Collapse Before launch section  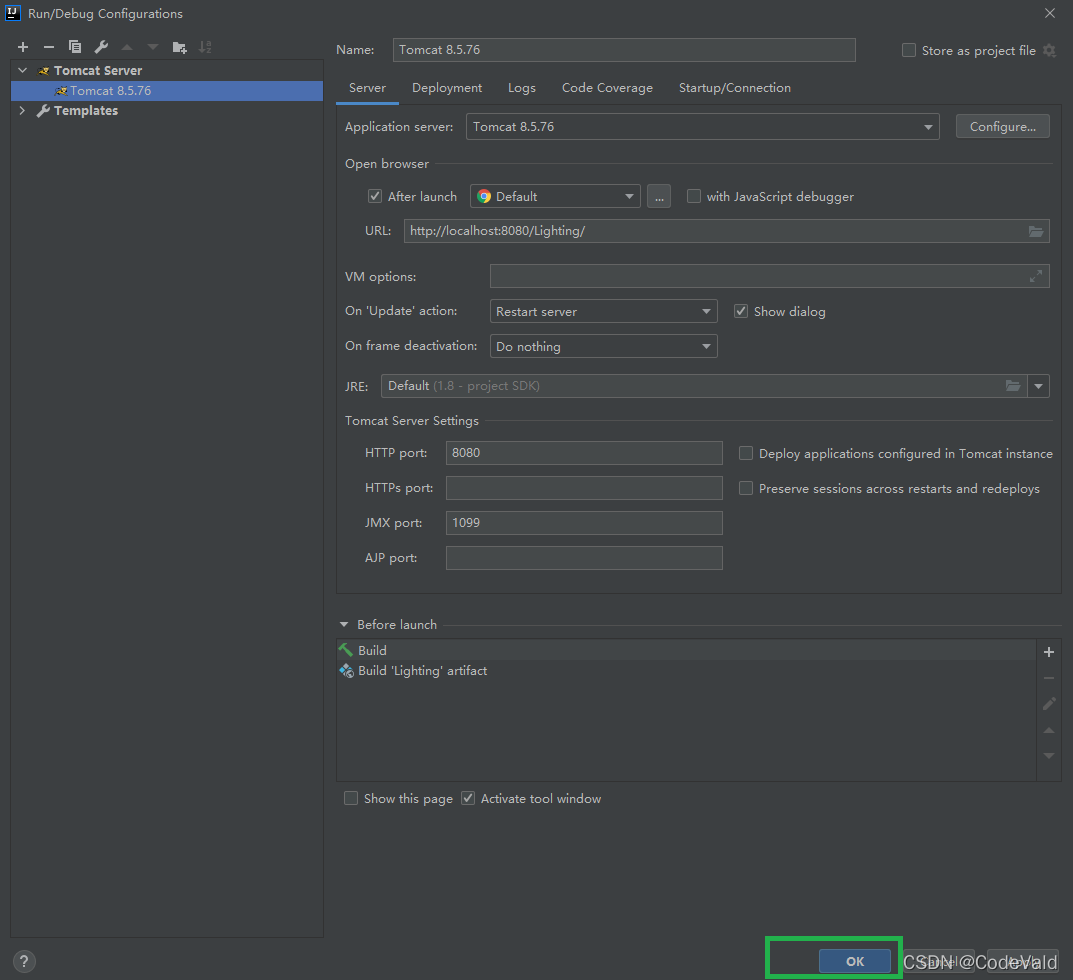344,625
